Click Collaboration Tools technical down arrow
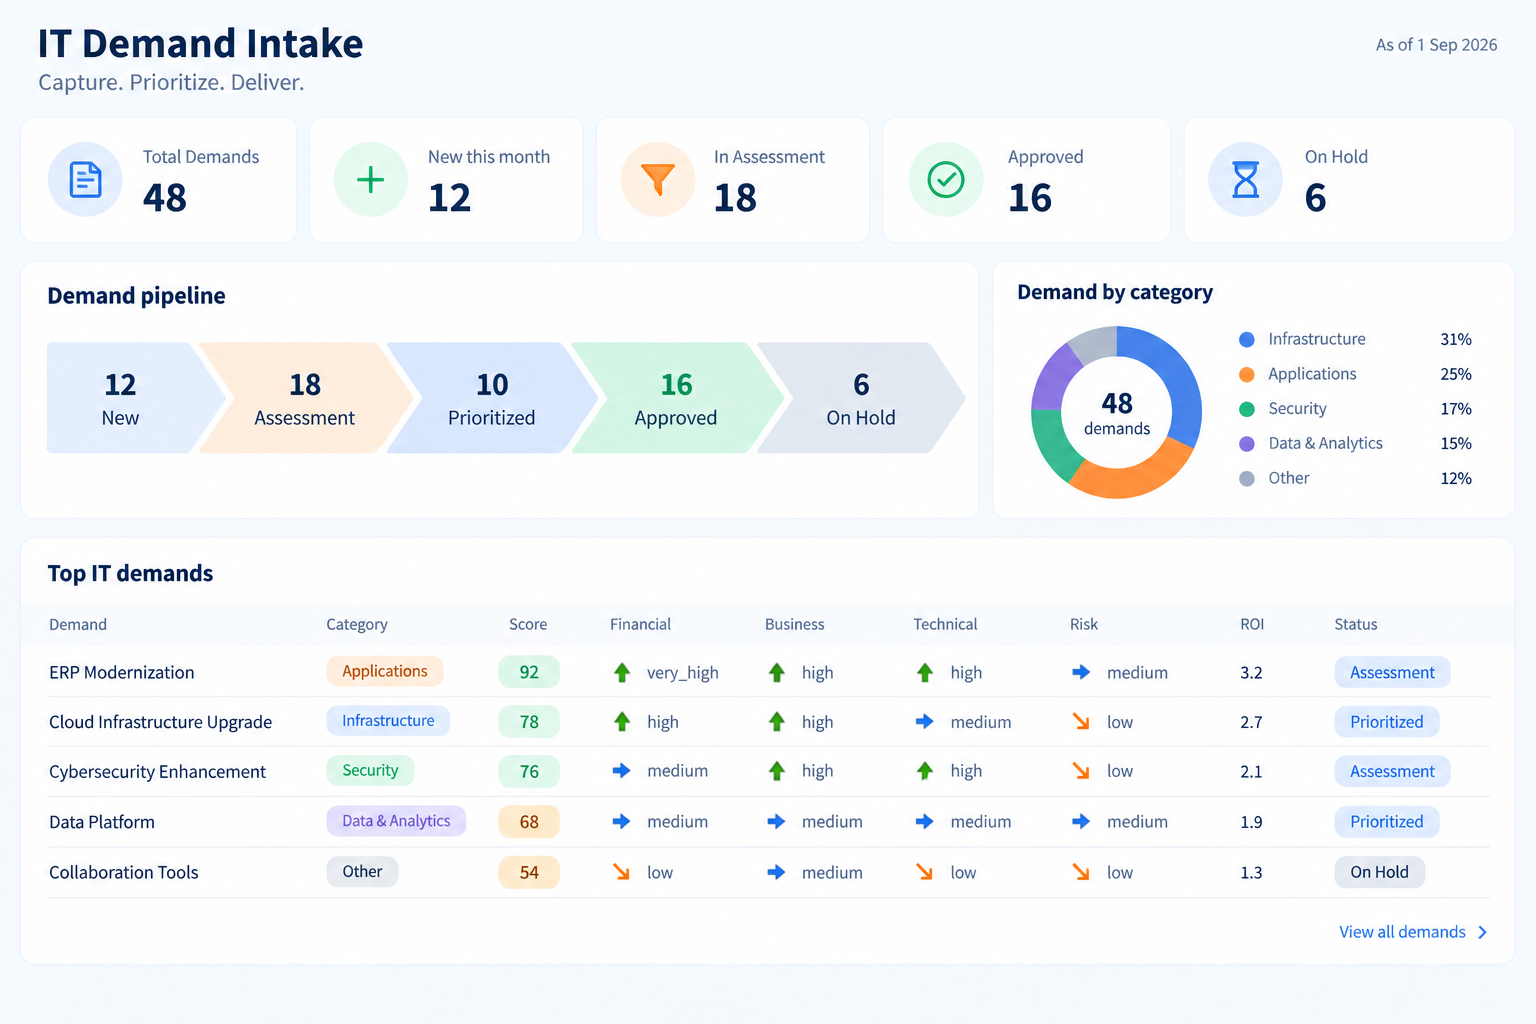 [x=925, y=873]
